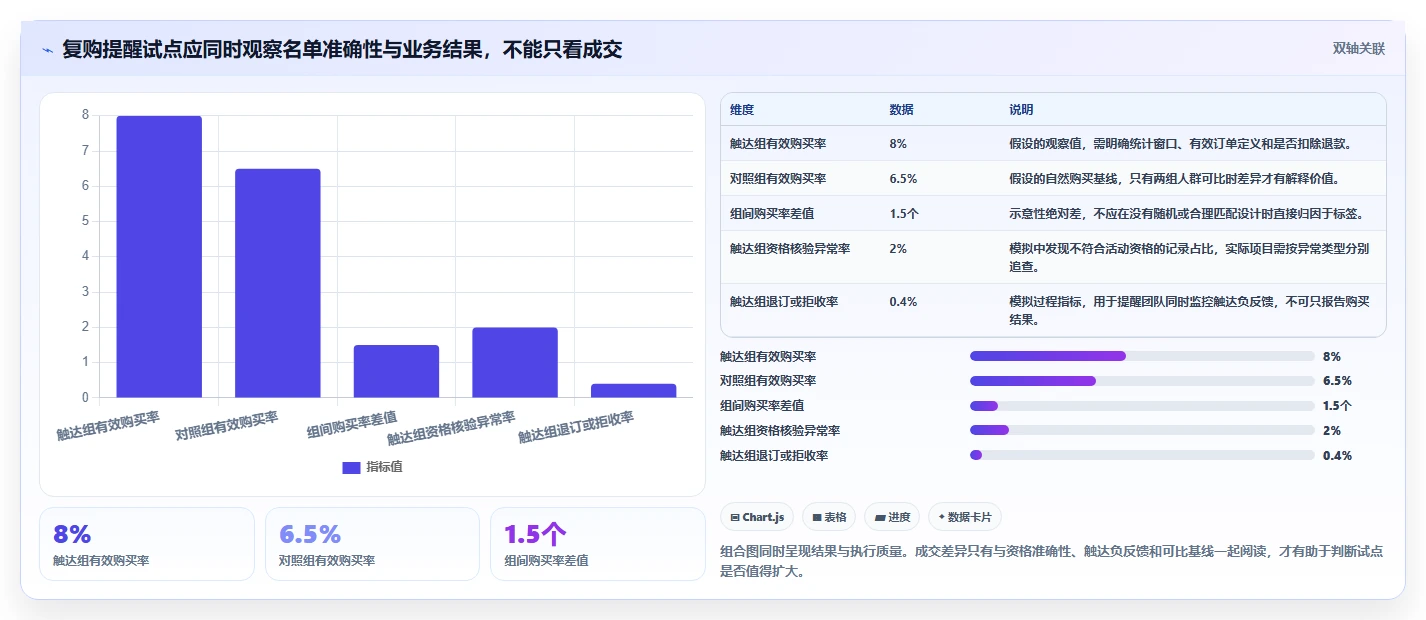Click the 组间购买率差值 bar in chart
The width and height of the screenshot is (1426, 620).
[396, 371]
